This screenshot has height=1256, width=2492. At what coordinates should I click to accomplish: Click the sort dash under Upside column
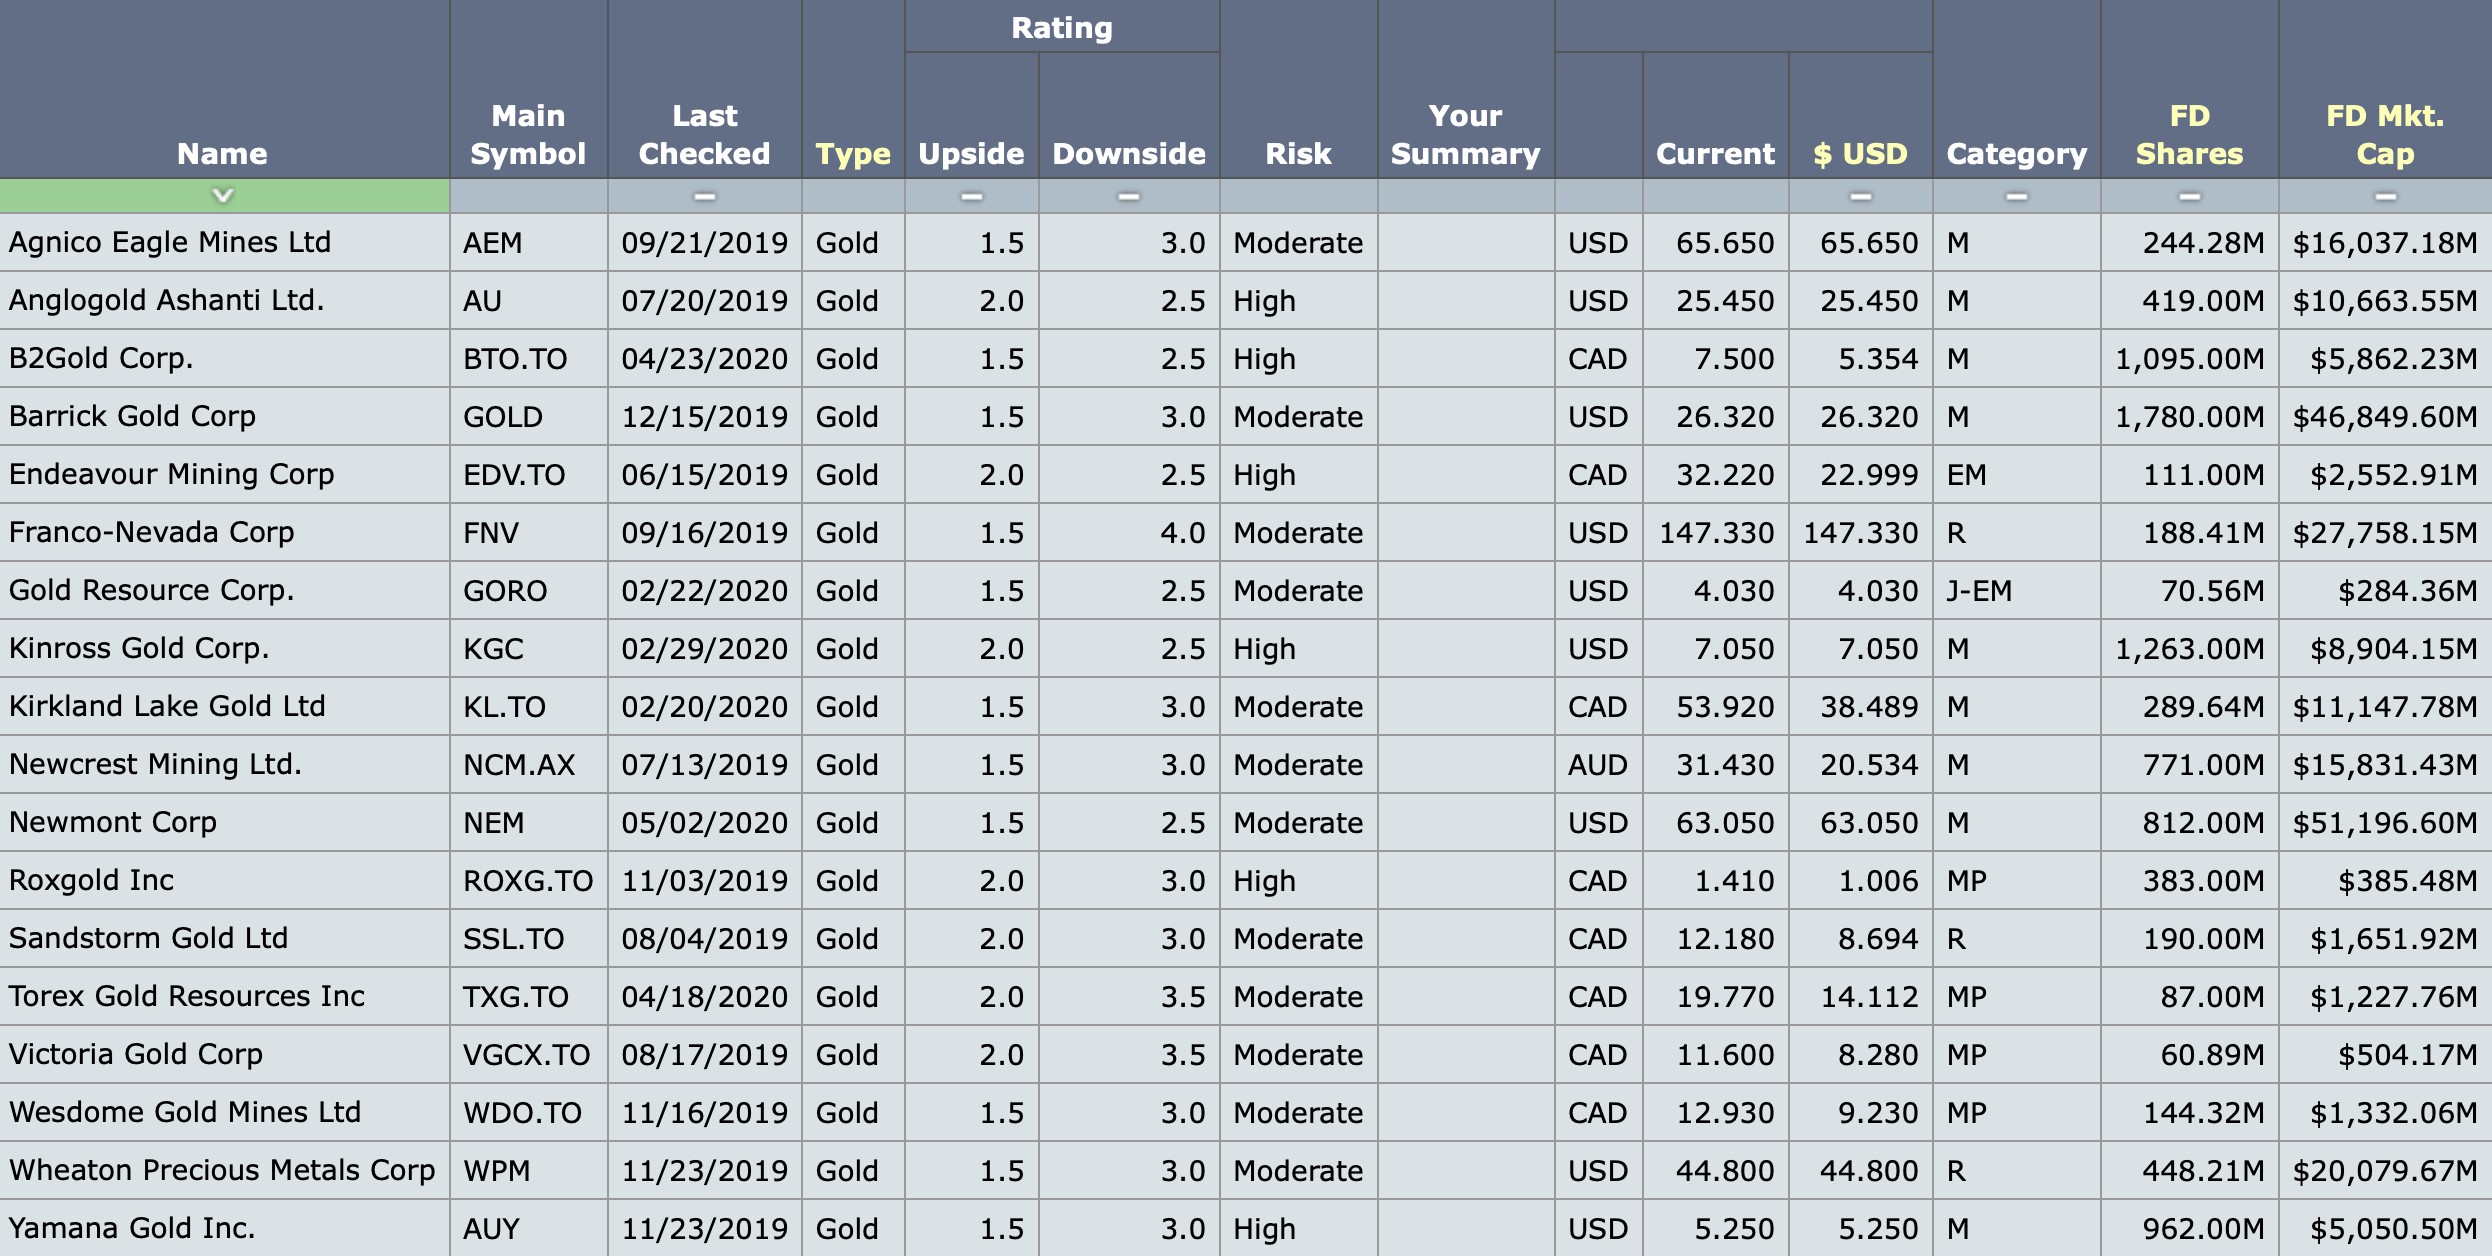[971, 196]
